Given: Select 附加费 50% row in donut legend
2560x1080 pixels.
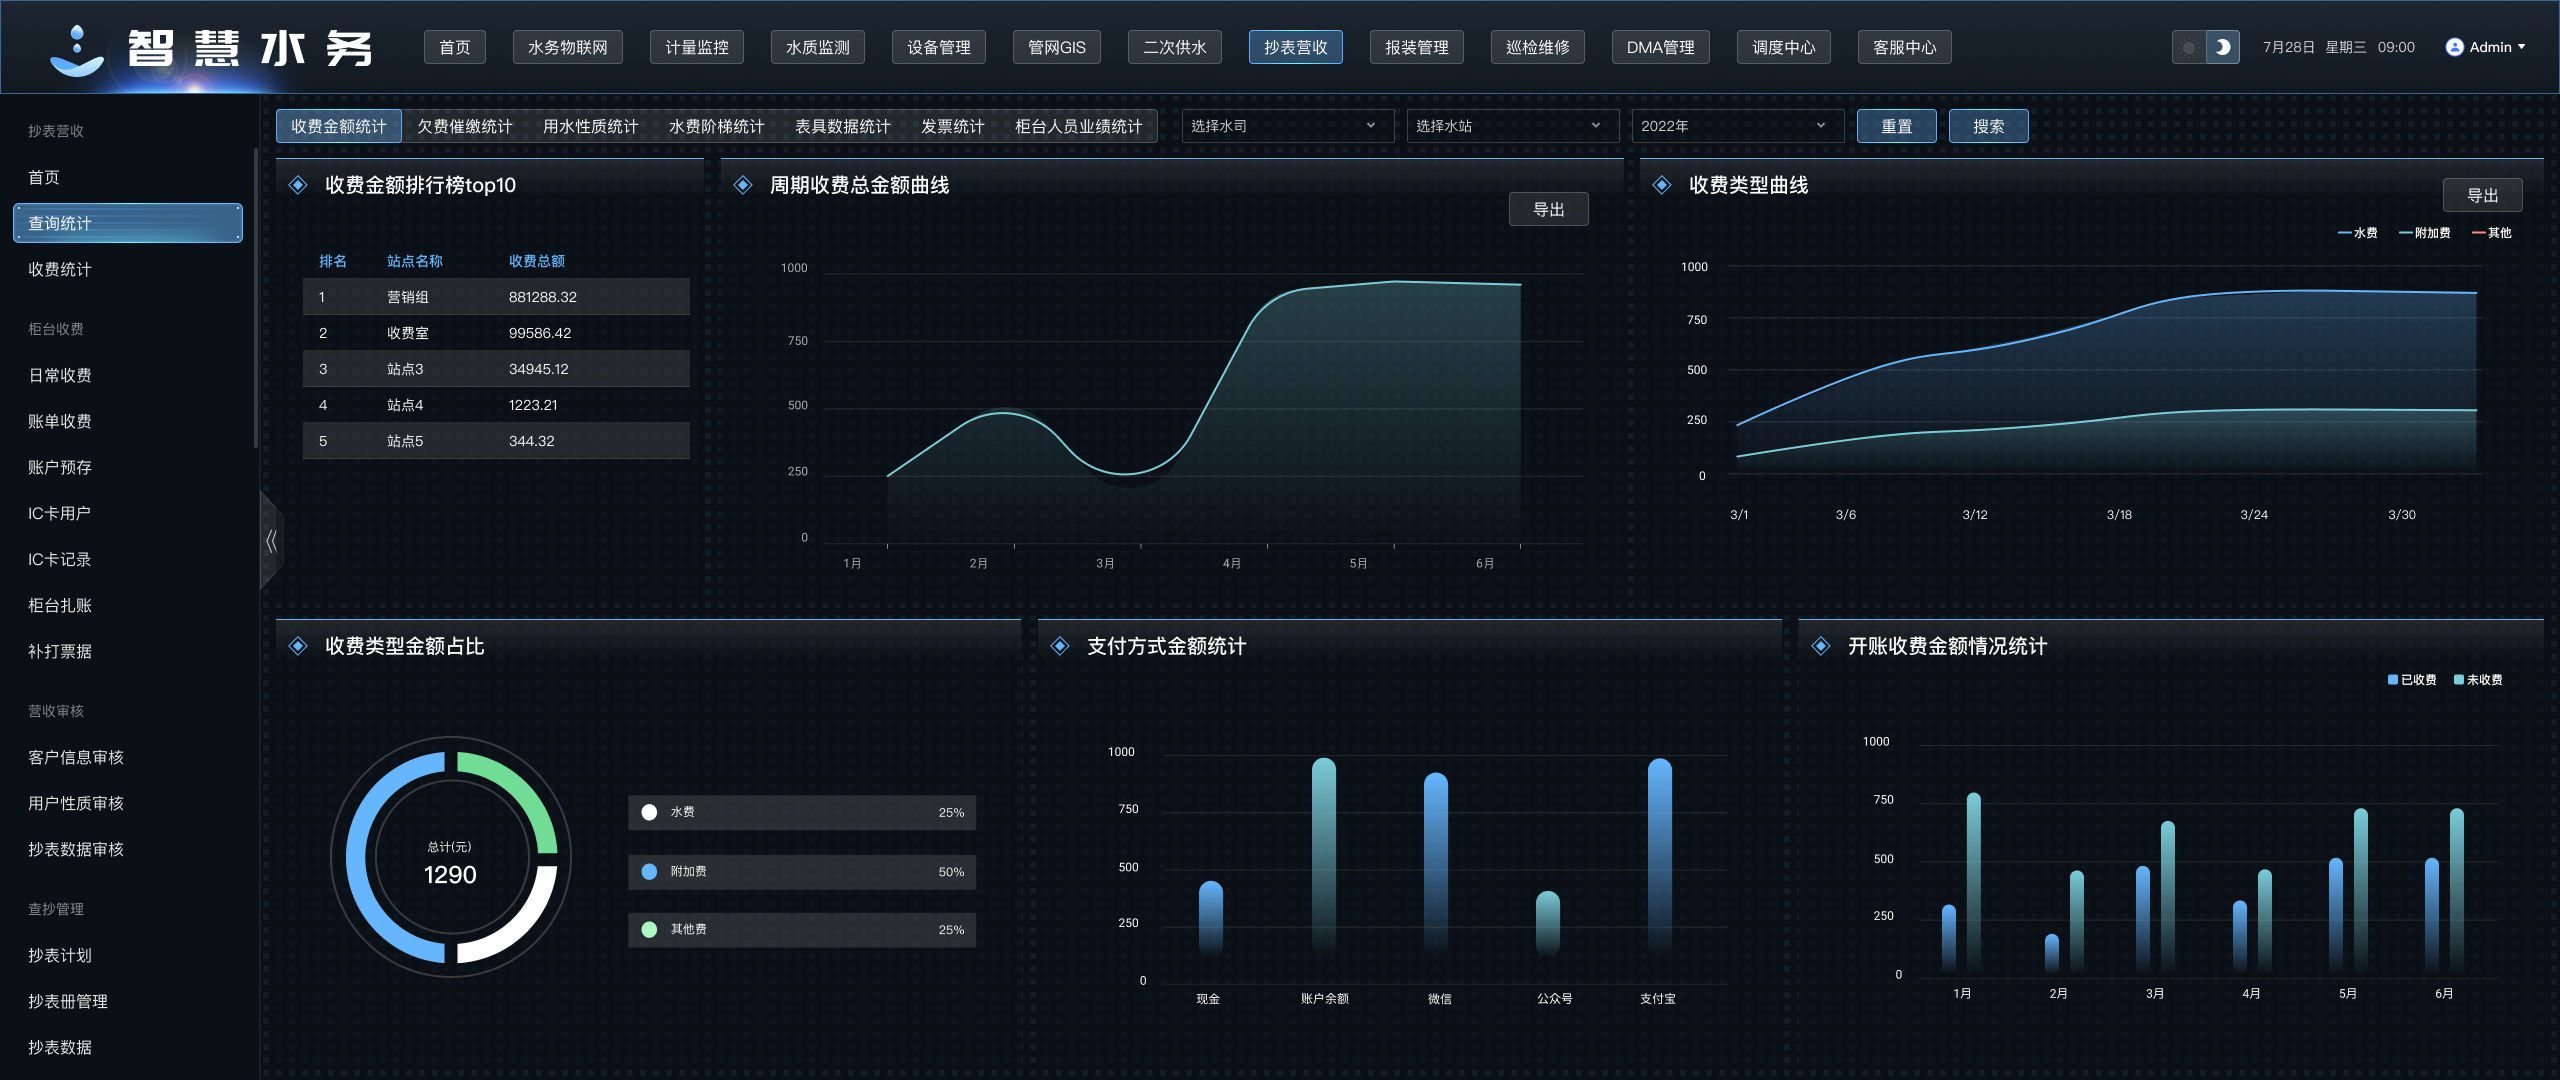Looking at the screenshot, I should click(802, 872).
